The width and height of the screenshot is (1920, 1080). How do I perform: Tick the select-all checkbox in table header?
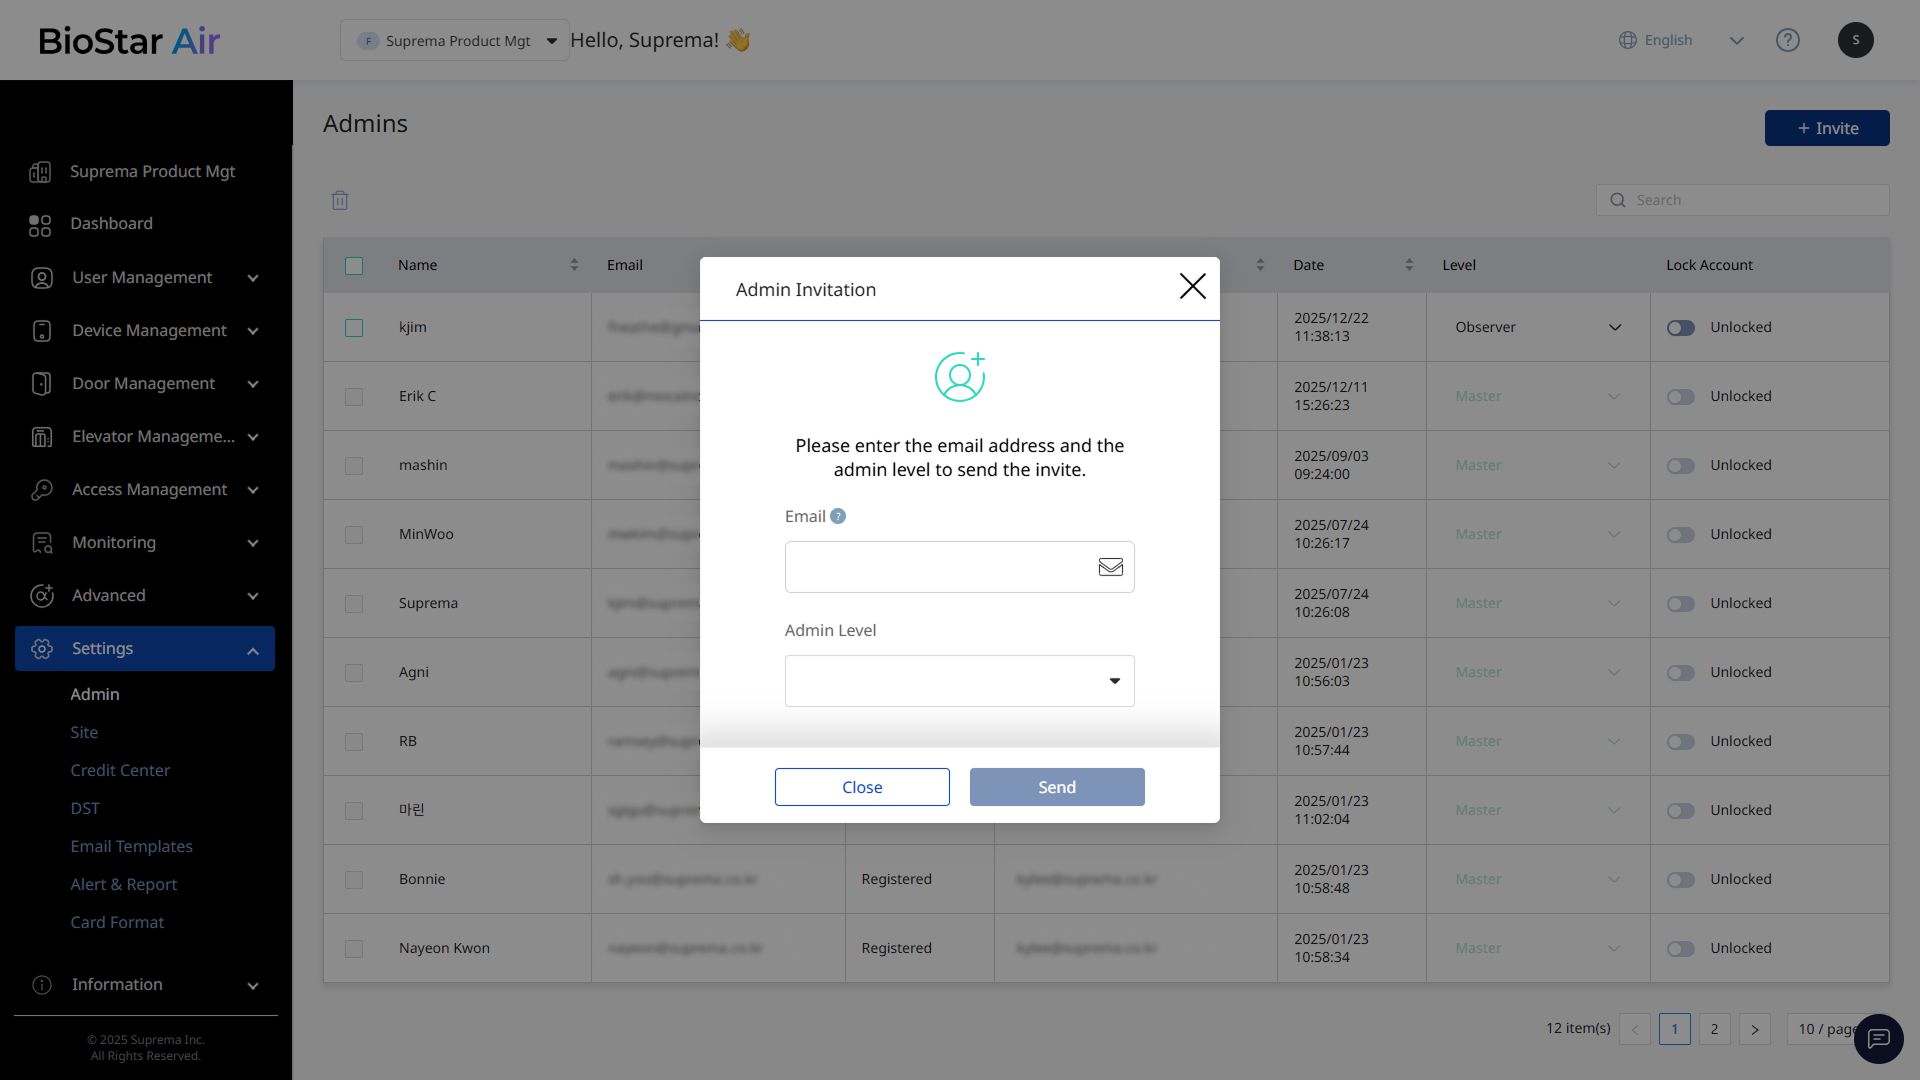point(354,266)
